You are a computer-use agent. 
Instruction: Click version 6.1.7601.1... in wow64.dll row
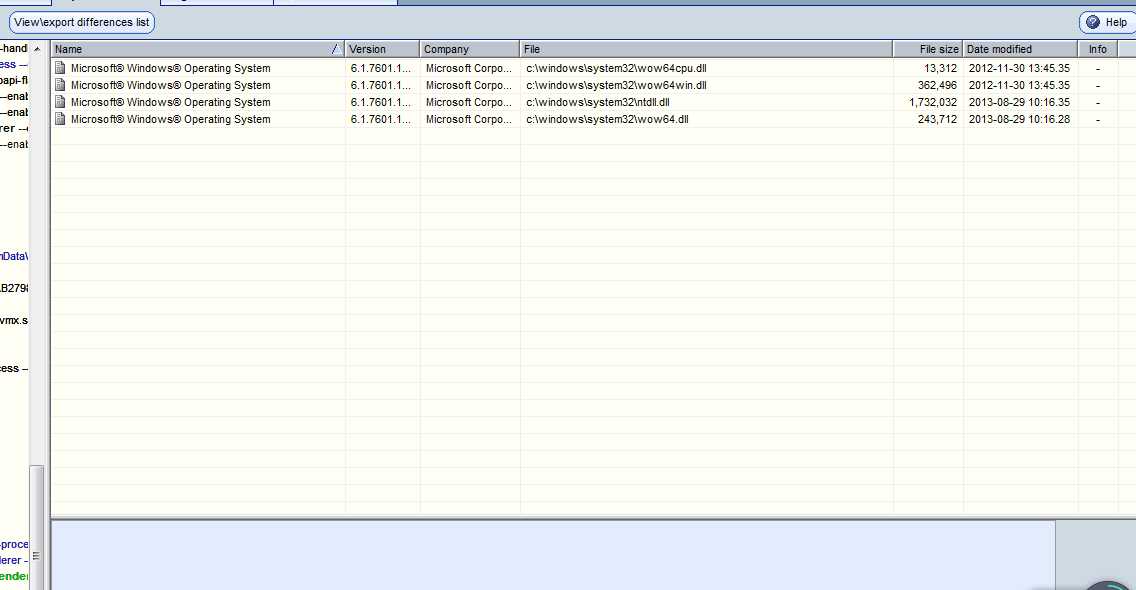380,119
